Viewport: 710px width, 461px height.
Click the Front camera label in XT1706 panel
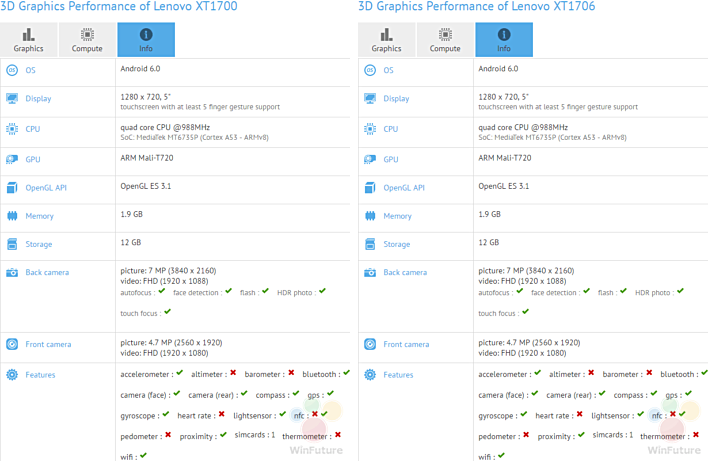406,344
